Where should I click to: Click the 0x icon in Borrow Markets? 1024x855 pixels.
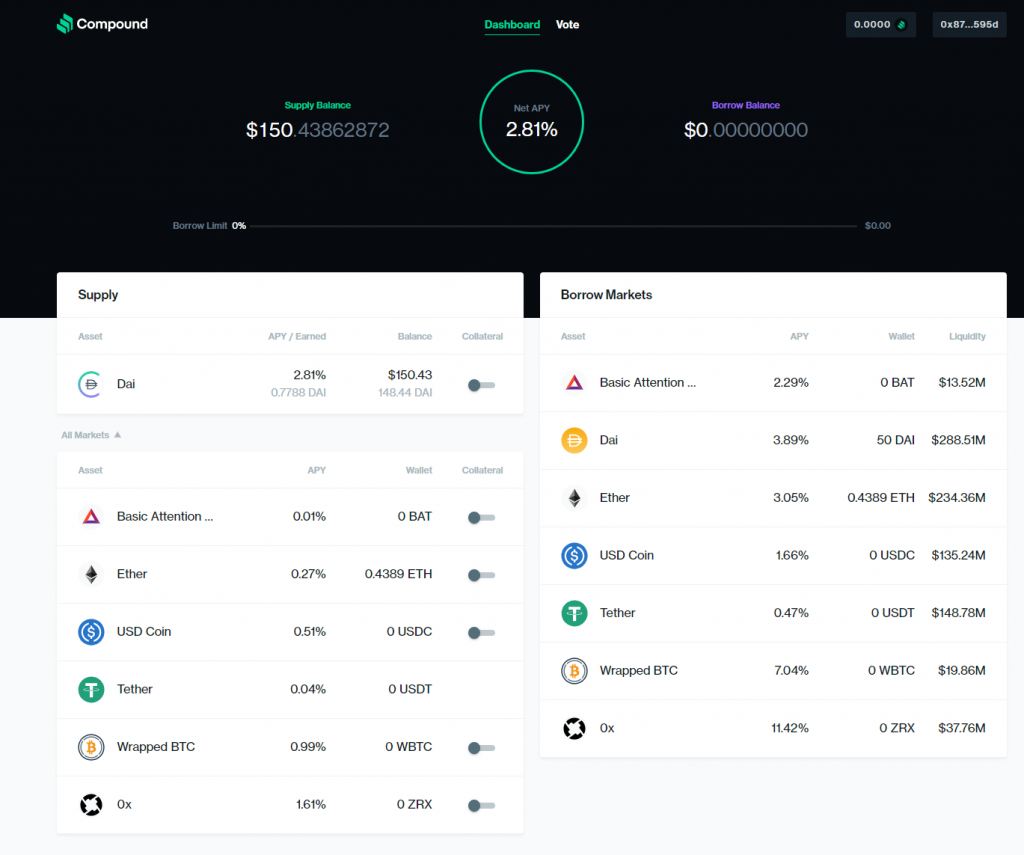(574, 728)
